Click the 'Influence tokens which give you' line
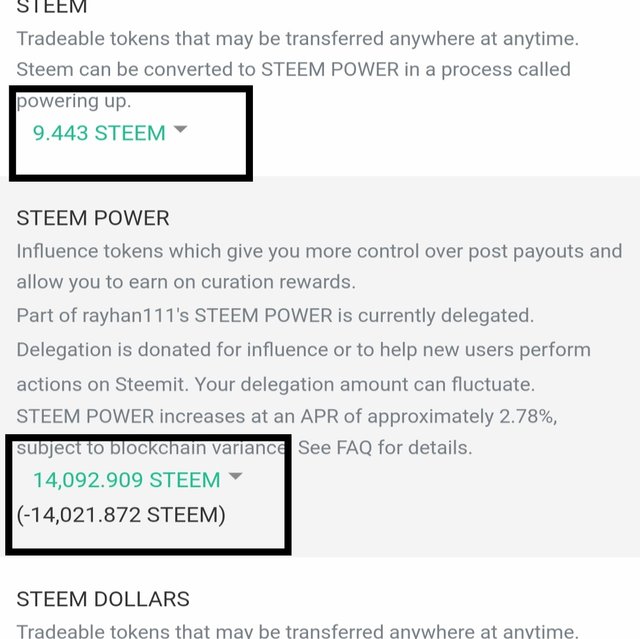The width and height of the screenshot is (640, 639). coord(319,251)
